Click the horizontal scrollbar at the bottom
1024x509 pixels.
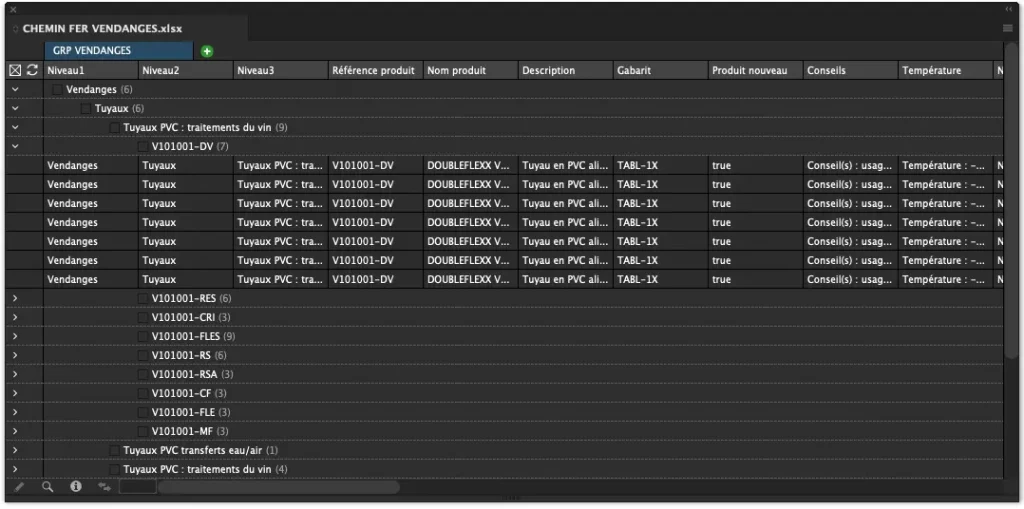(x=280, y=487)
